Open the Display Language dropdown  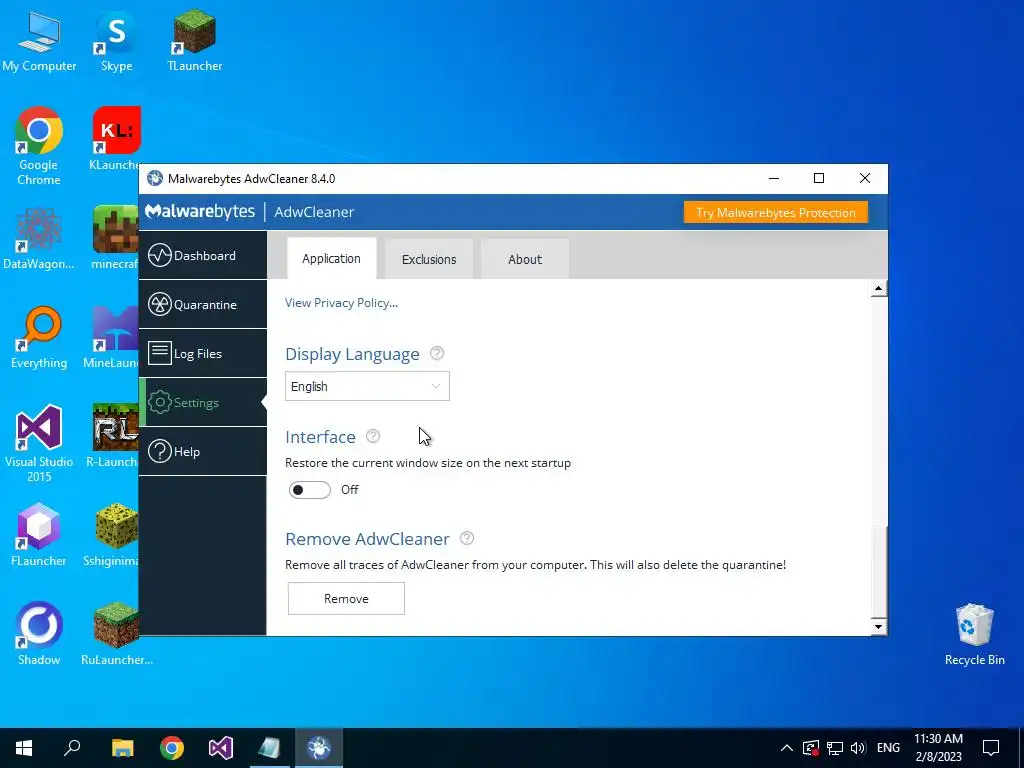tap(367, 386)
